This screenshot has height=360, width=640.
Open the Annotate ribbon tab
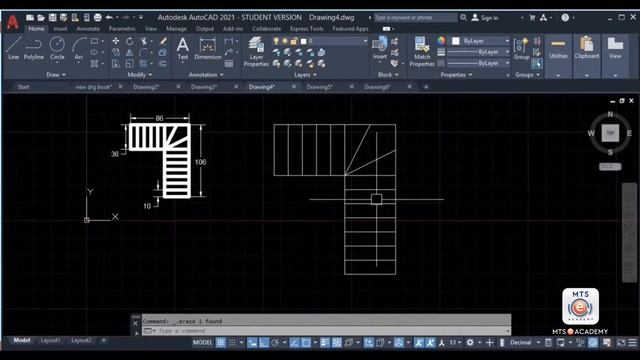click(88, 29)
